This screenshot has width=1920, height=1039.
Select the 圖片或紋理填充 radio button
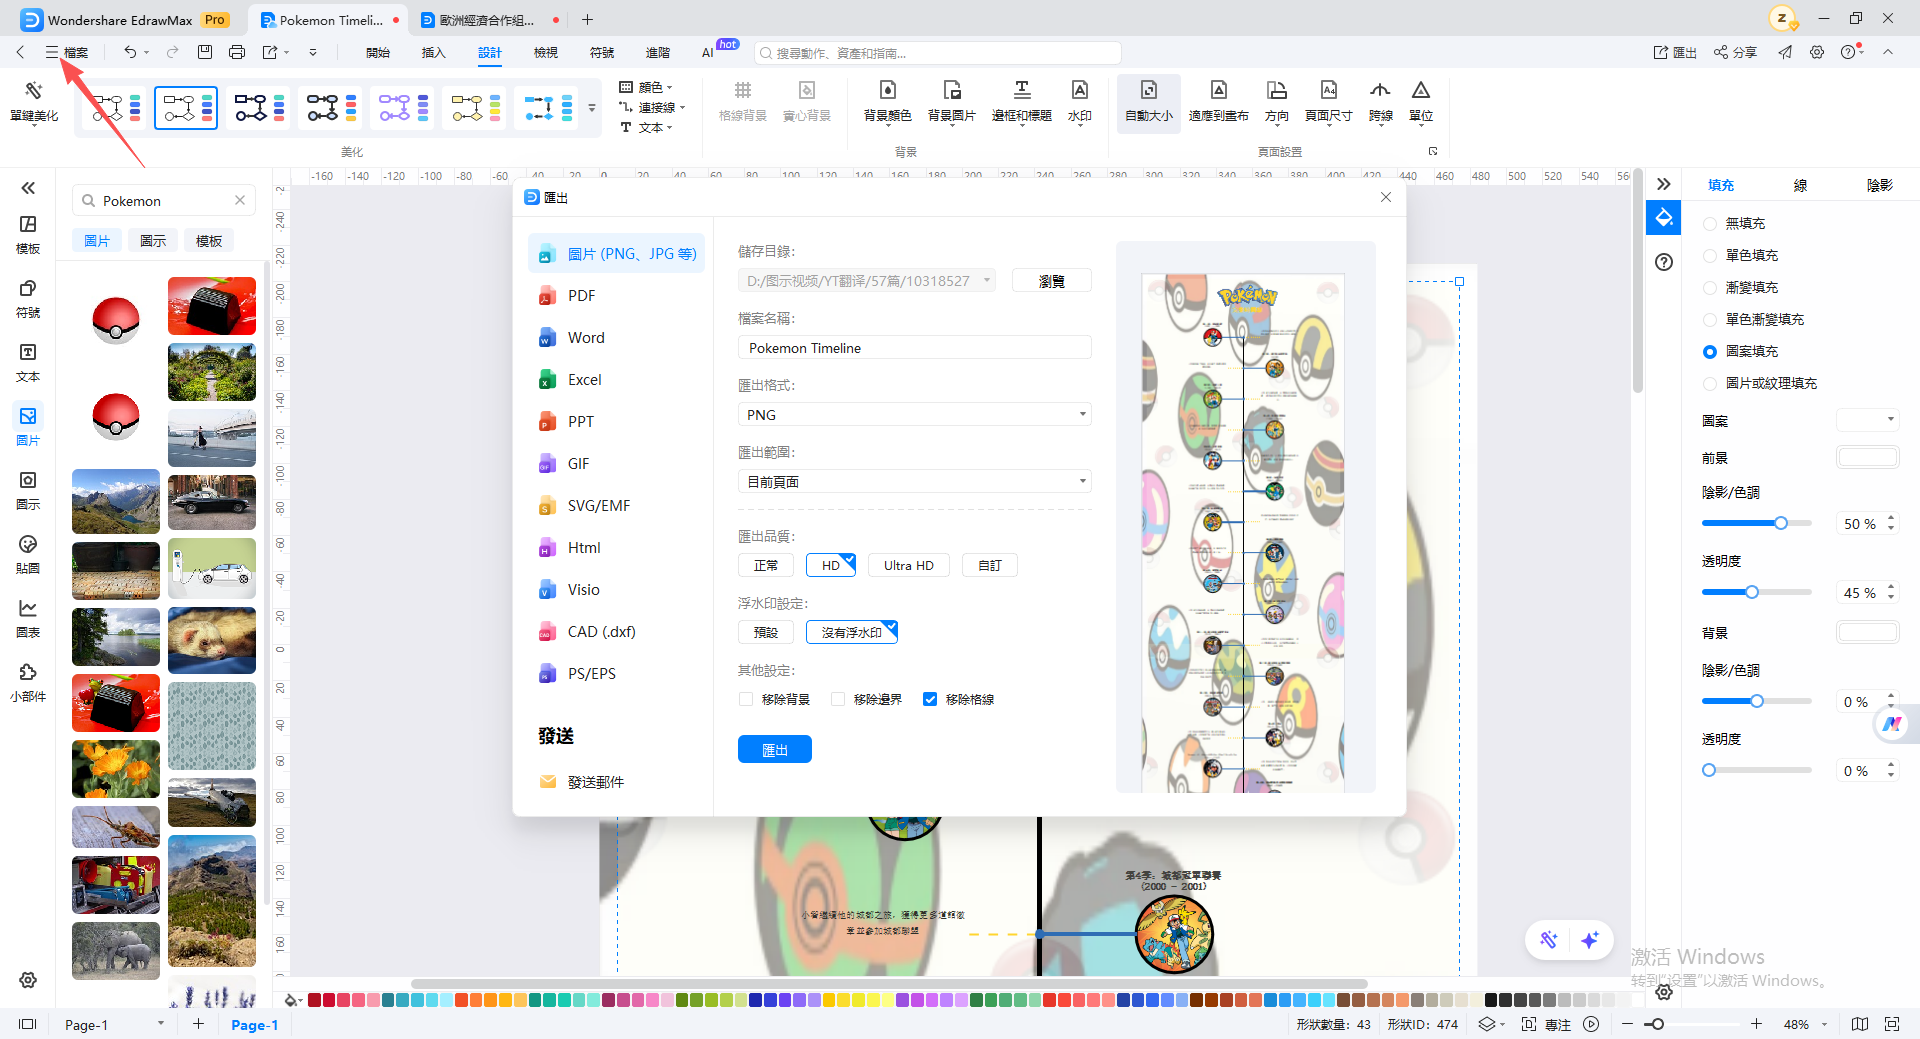click(x=1710, y=384)
